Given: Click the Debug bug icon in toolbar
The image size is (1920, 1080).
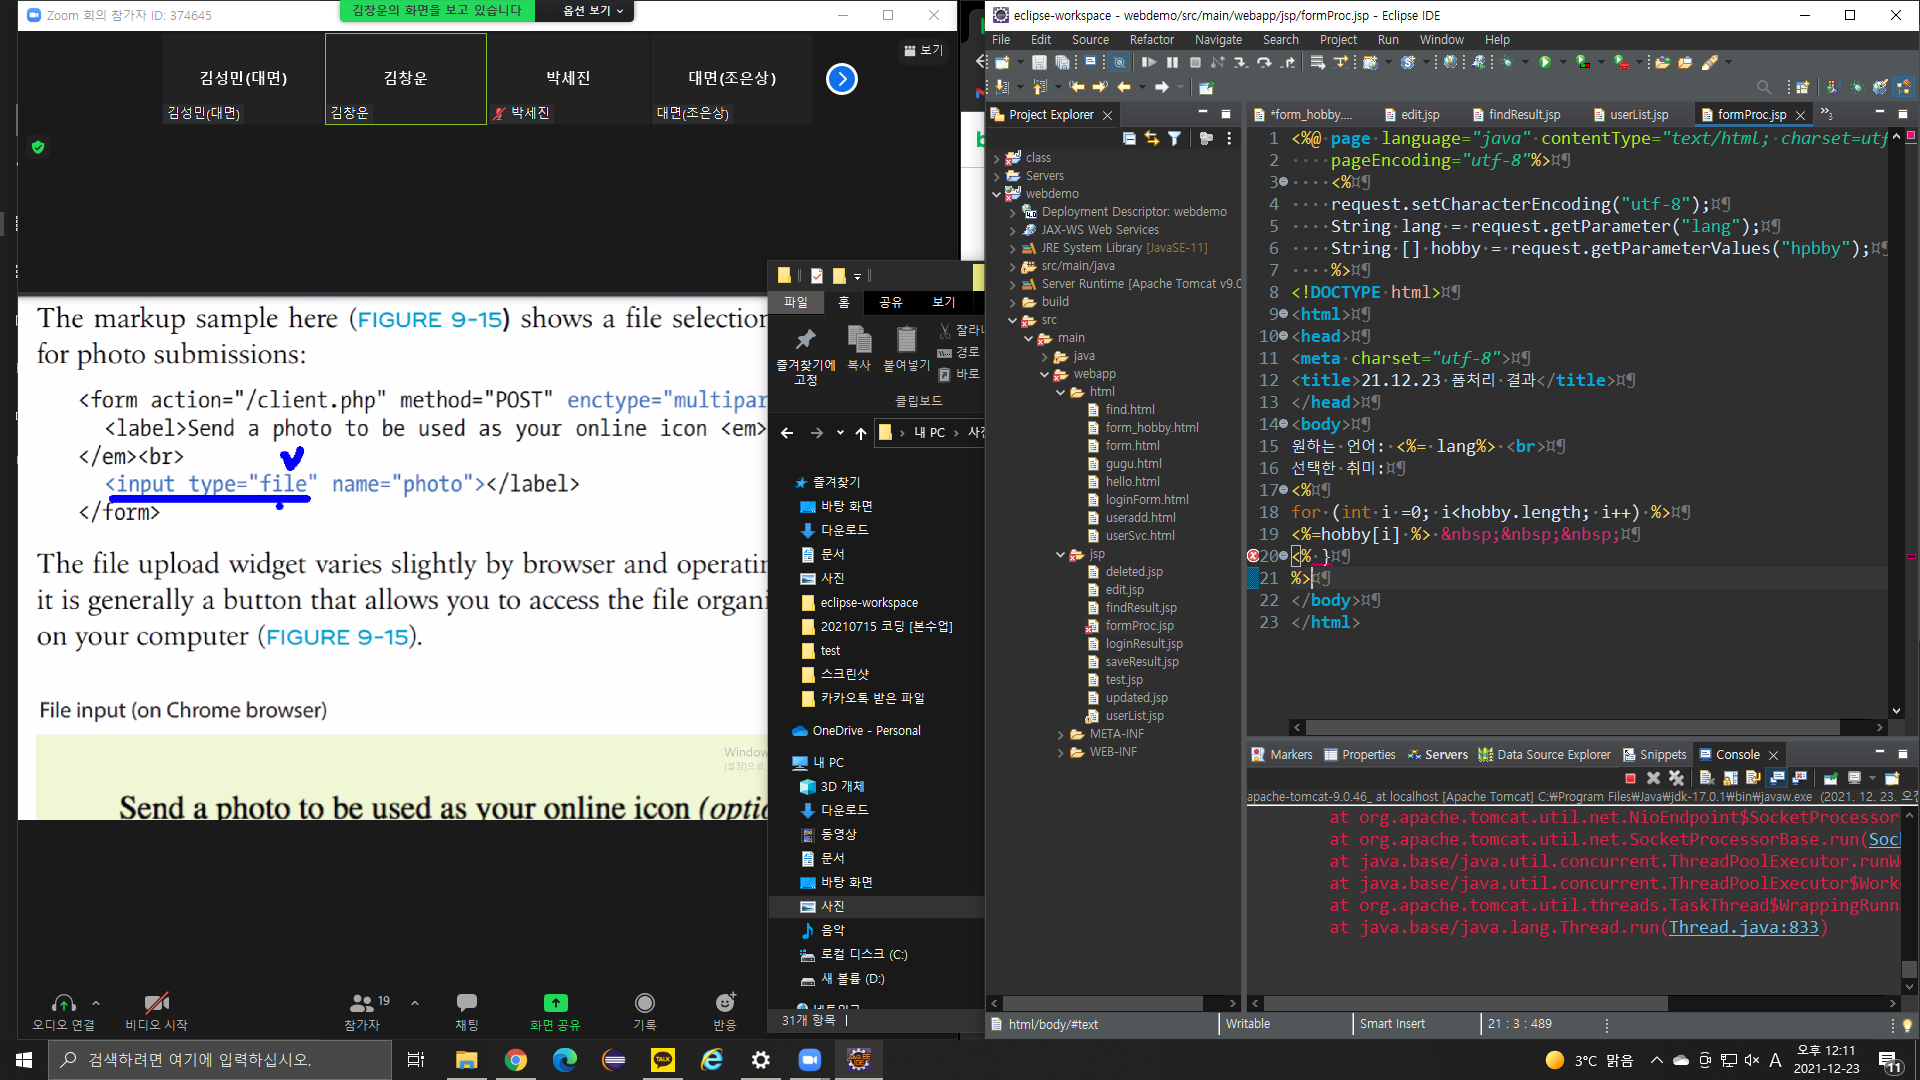Looking at the screenshot, I should (1507, 62).
